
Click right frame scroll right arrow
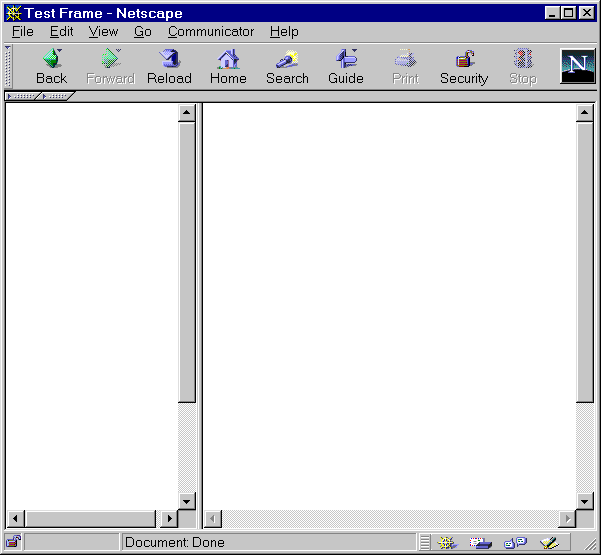(567, 519)
